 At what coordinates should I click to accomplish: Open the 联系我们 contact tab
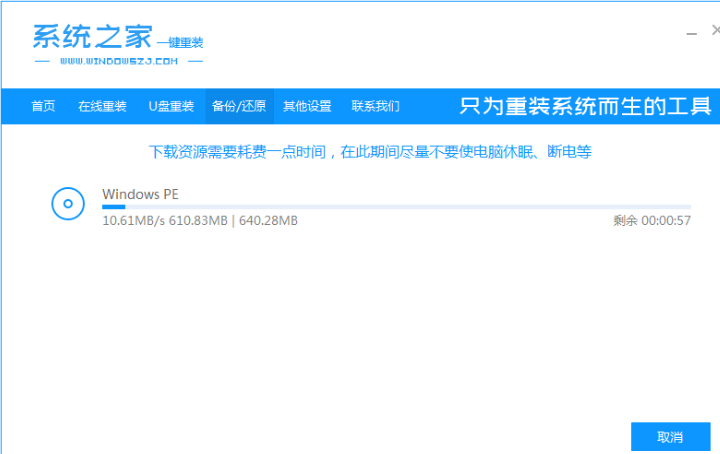375,106
